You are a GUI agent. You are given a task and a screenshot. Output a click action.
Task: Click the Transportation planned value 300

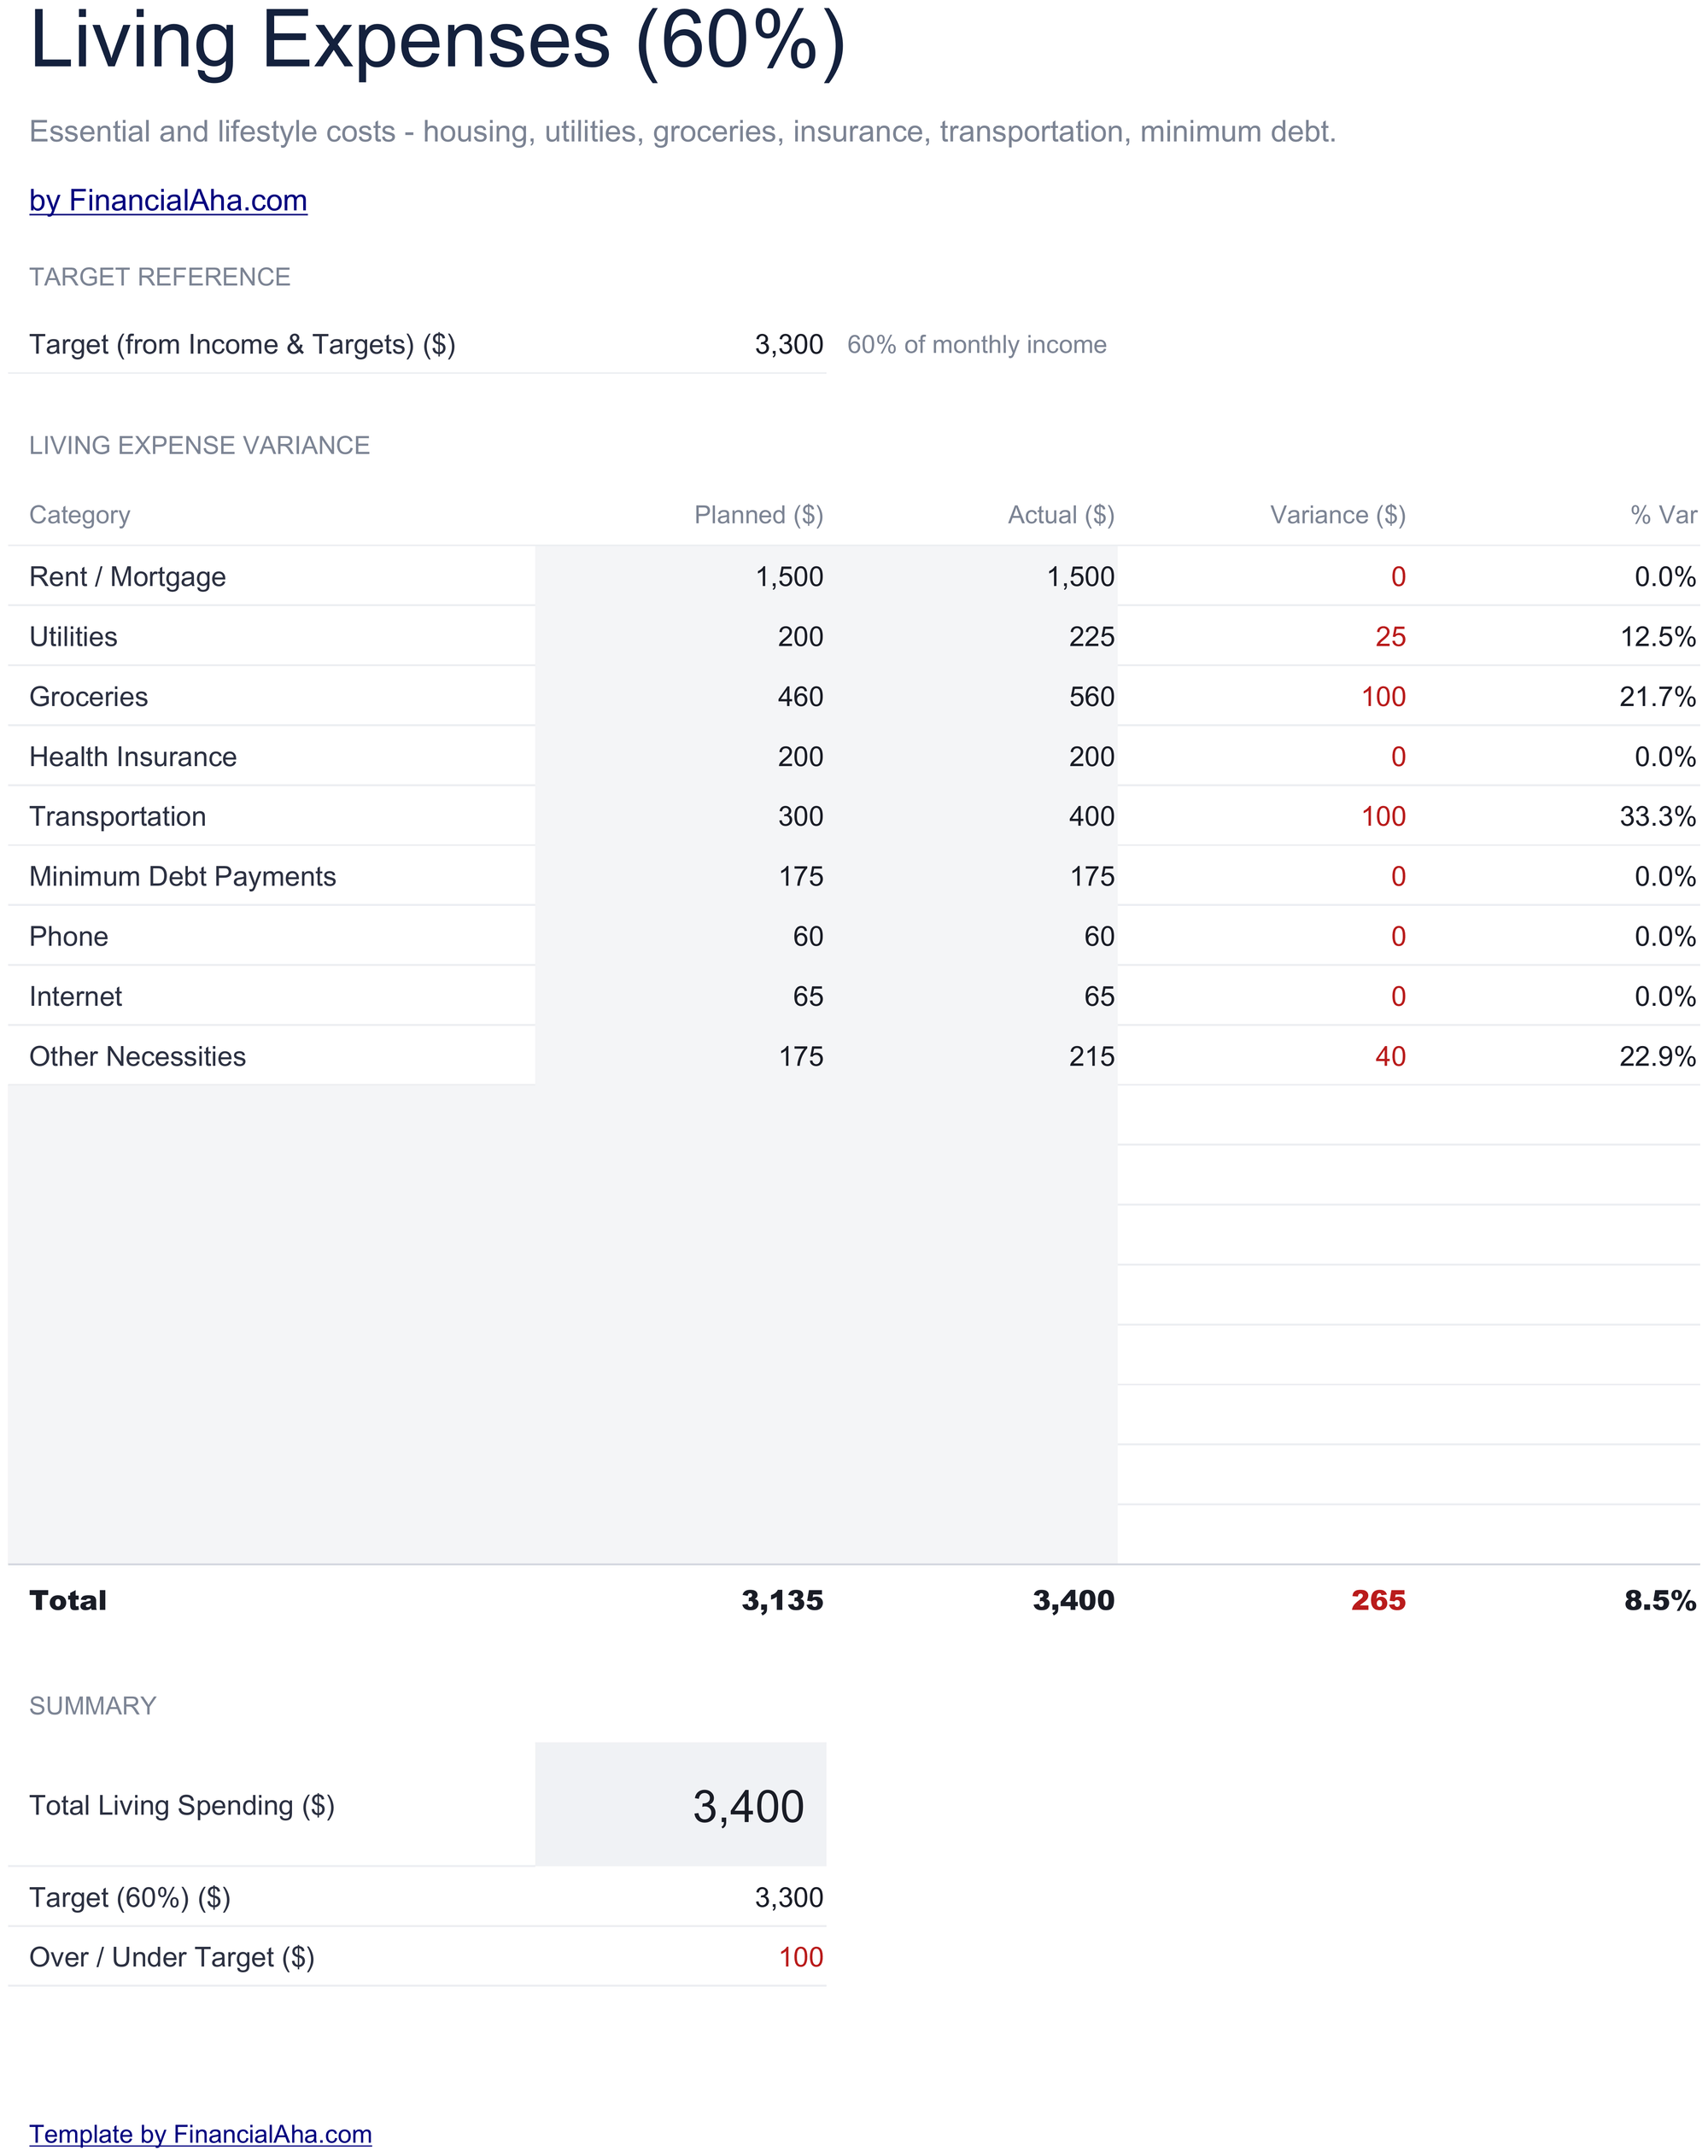(801, 817)
